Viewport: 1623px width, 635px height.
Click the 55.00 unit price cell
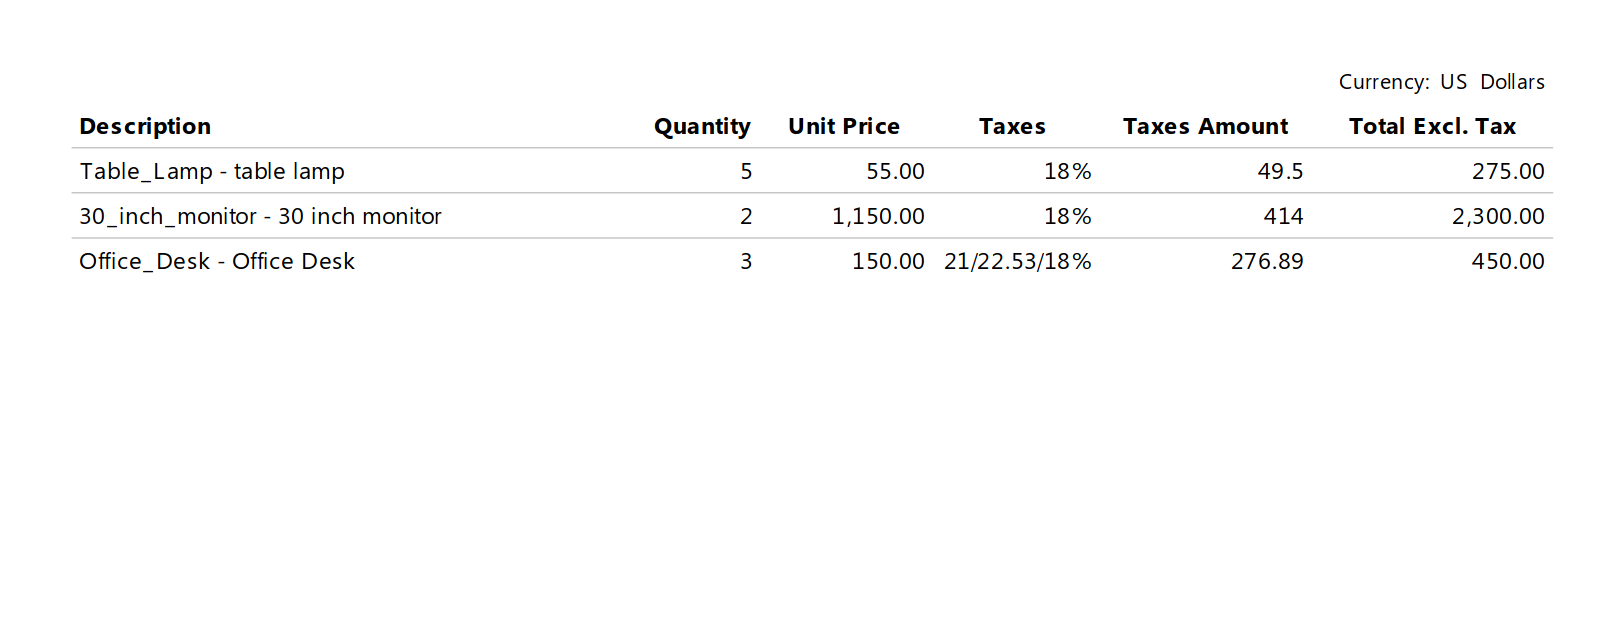[x=895, y=172]
